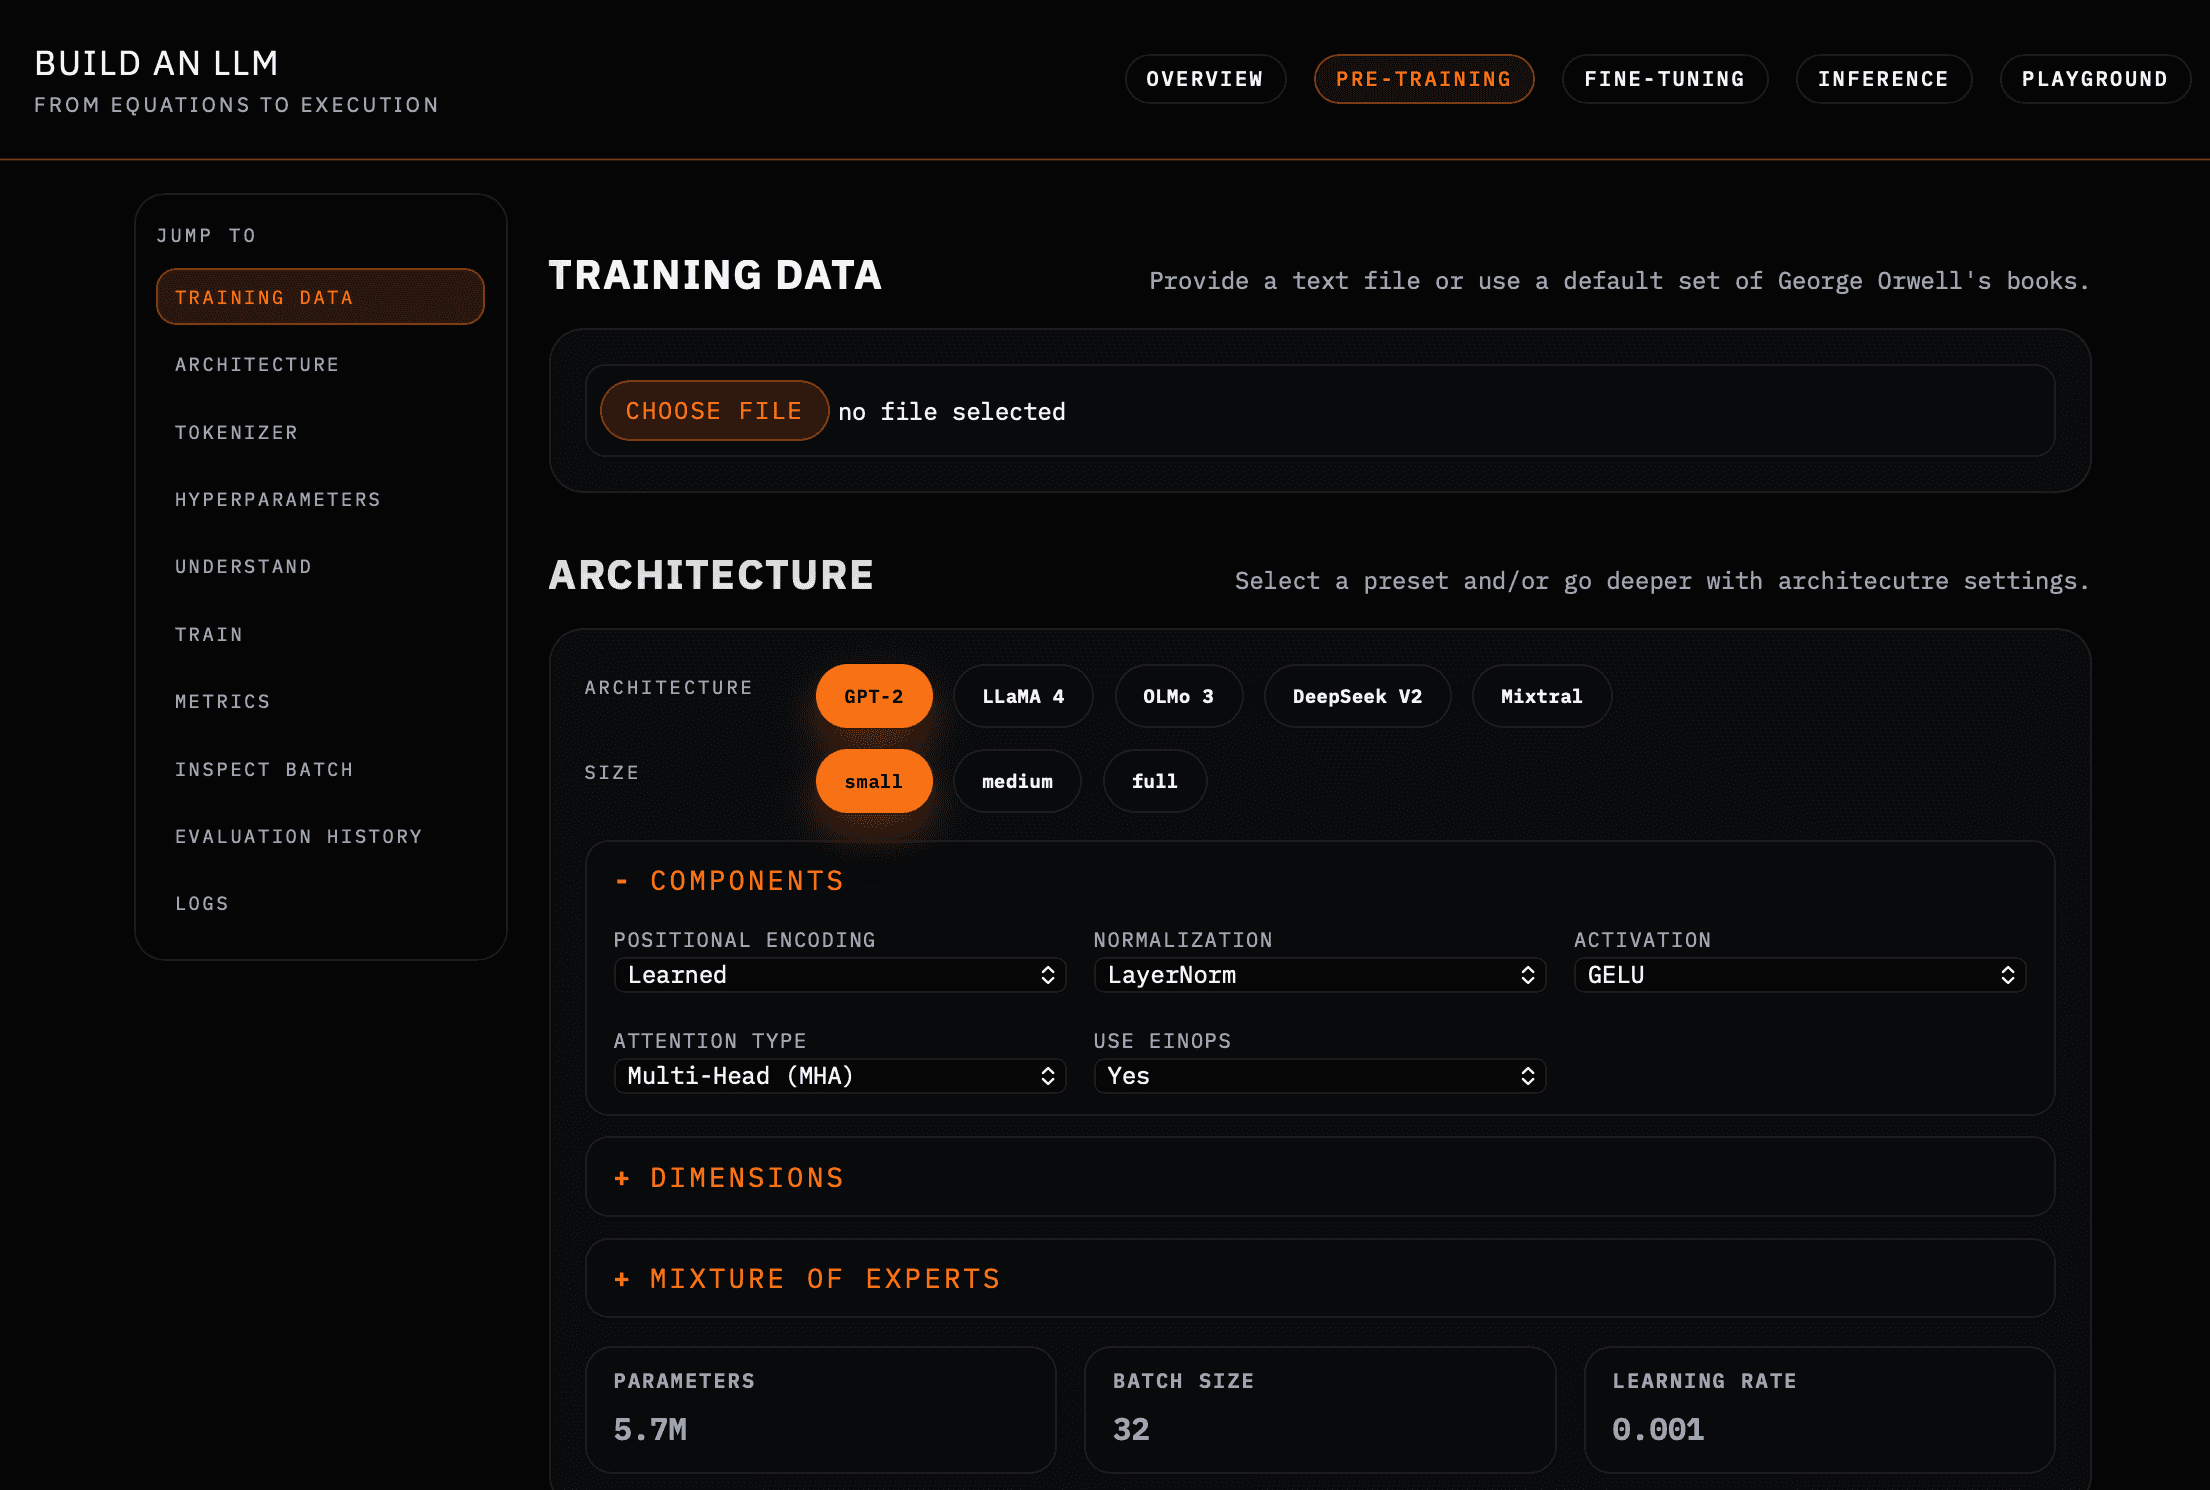Jump to Evaluation History section
This screenshot has height=1490, width=2210.
pos(298,836)
